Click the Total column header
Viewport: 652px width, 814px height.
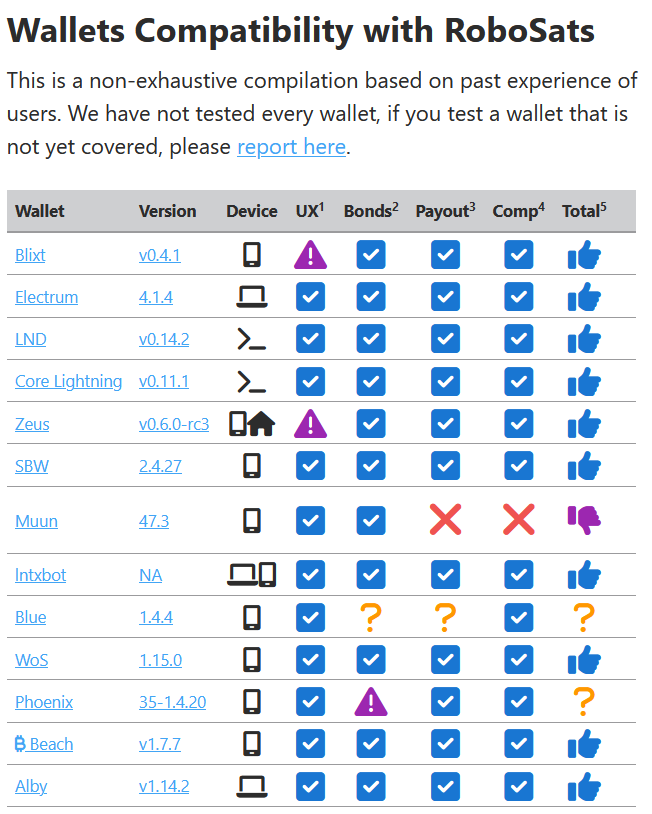click(x=584, y=211)
